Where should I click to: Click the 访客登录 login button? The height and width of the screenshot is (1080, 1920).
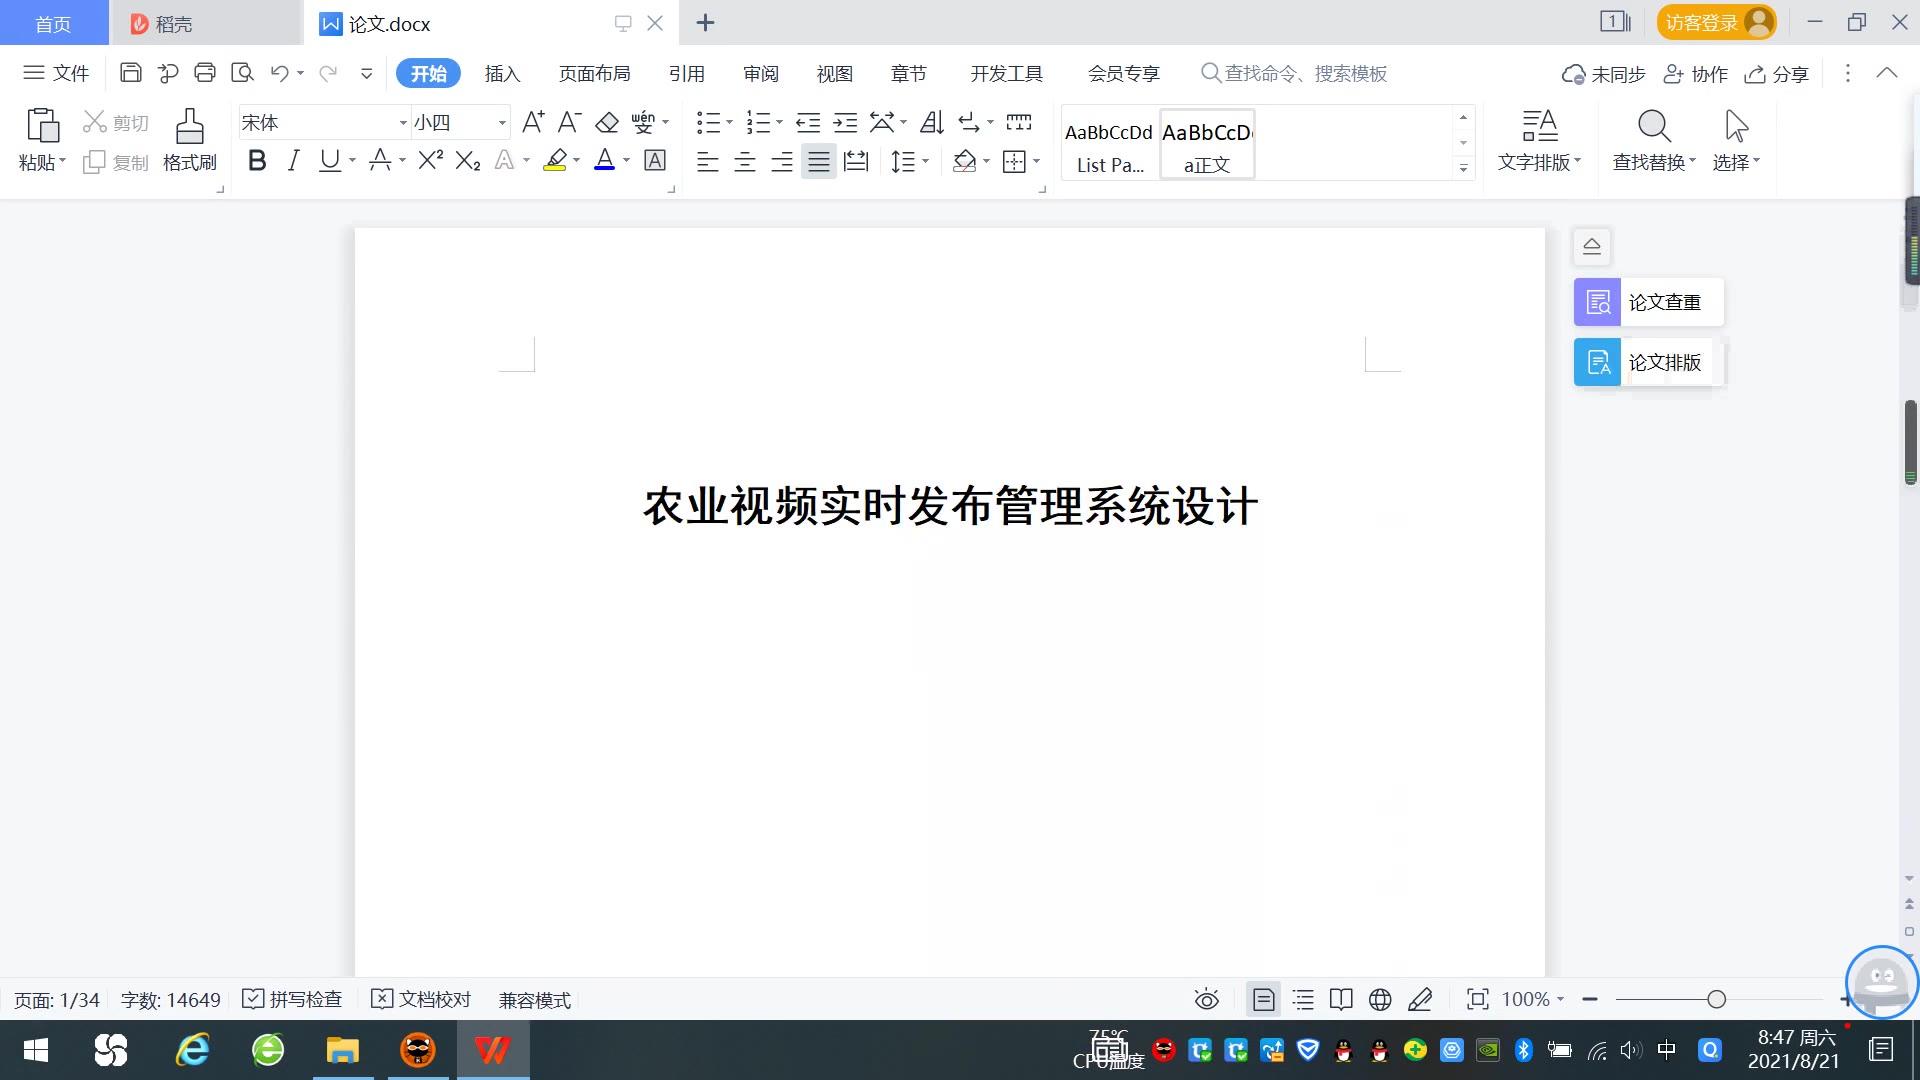coord(1715,23)
